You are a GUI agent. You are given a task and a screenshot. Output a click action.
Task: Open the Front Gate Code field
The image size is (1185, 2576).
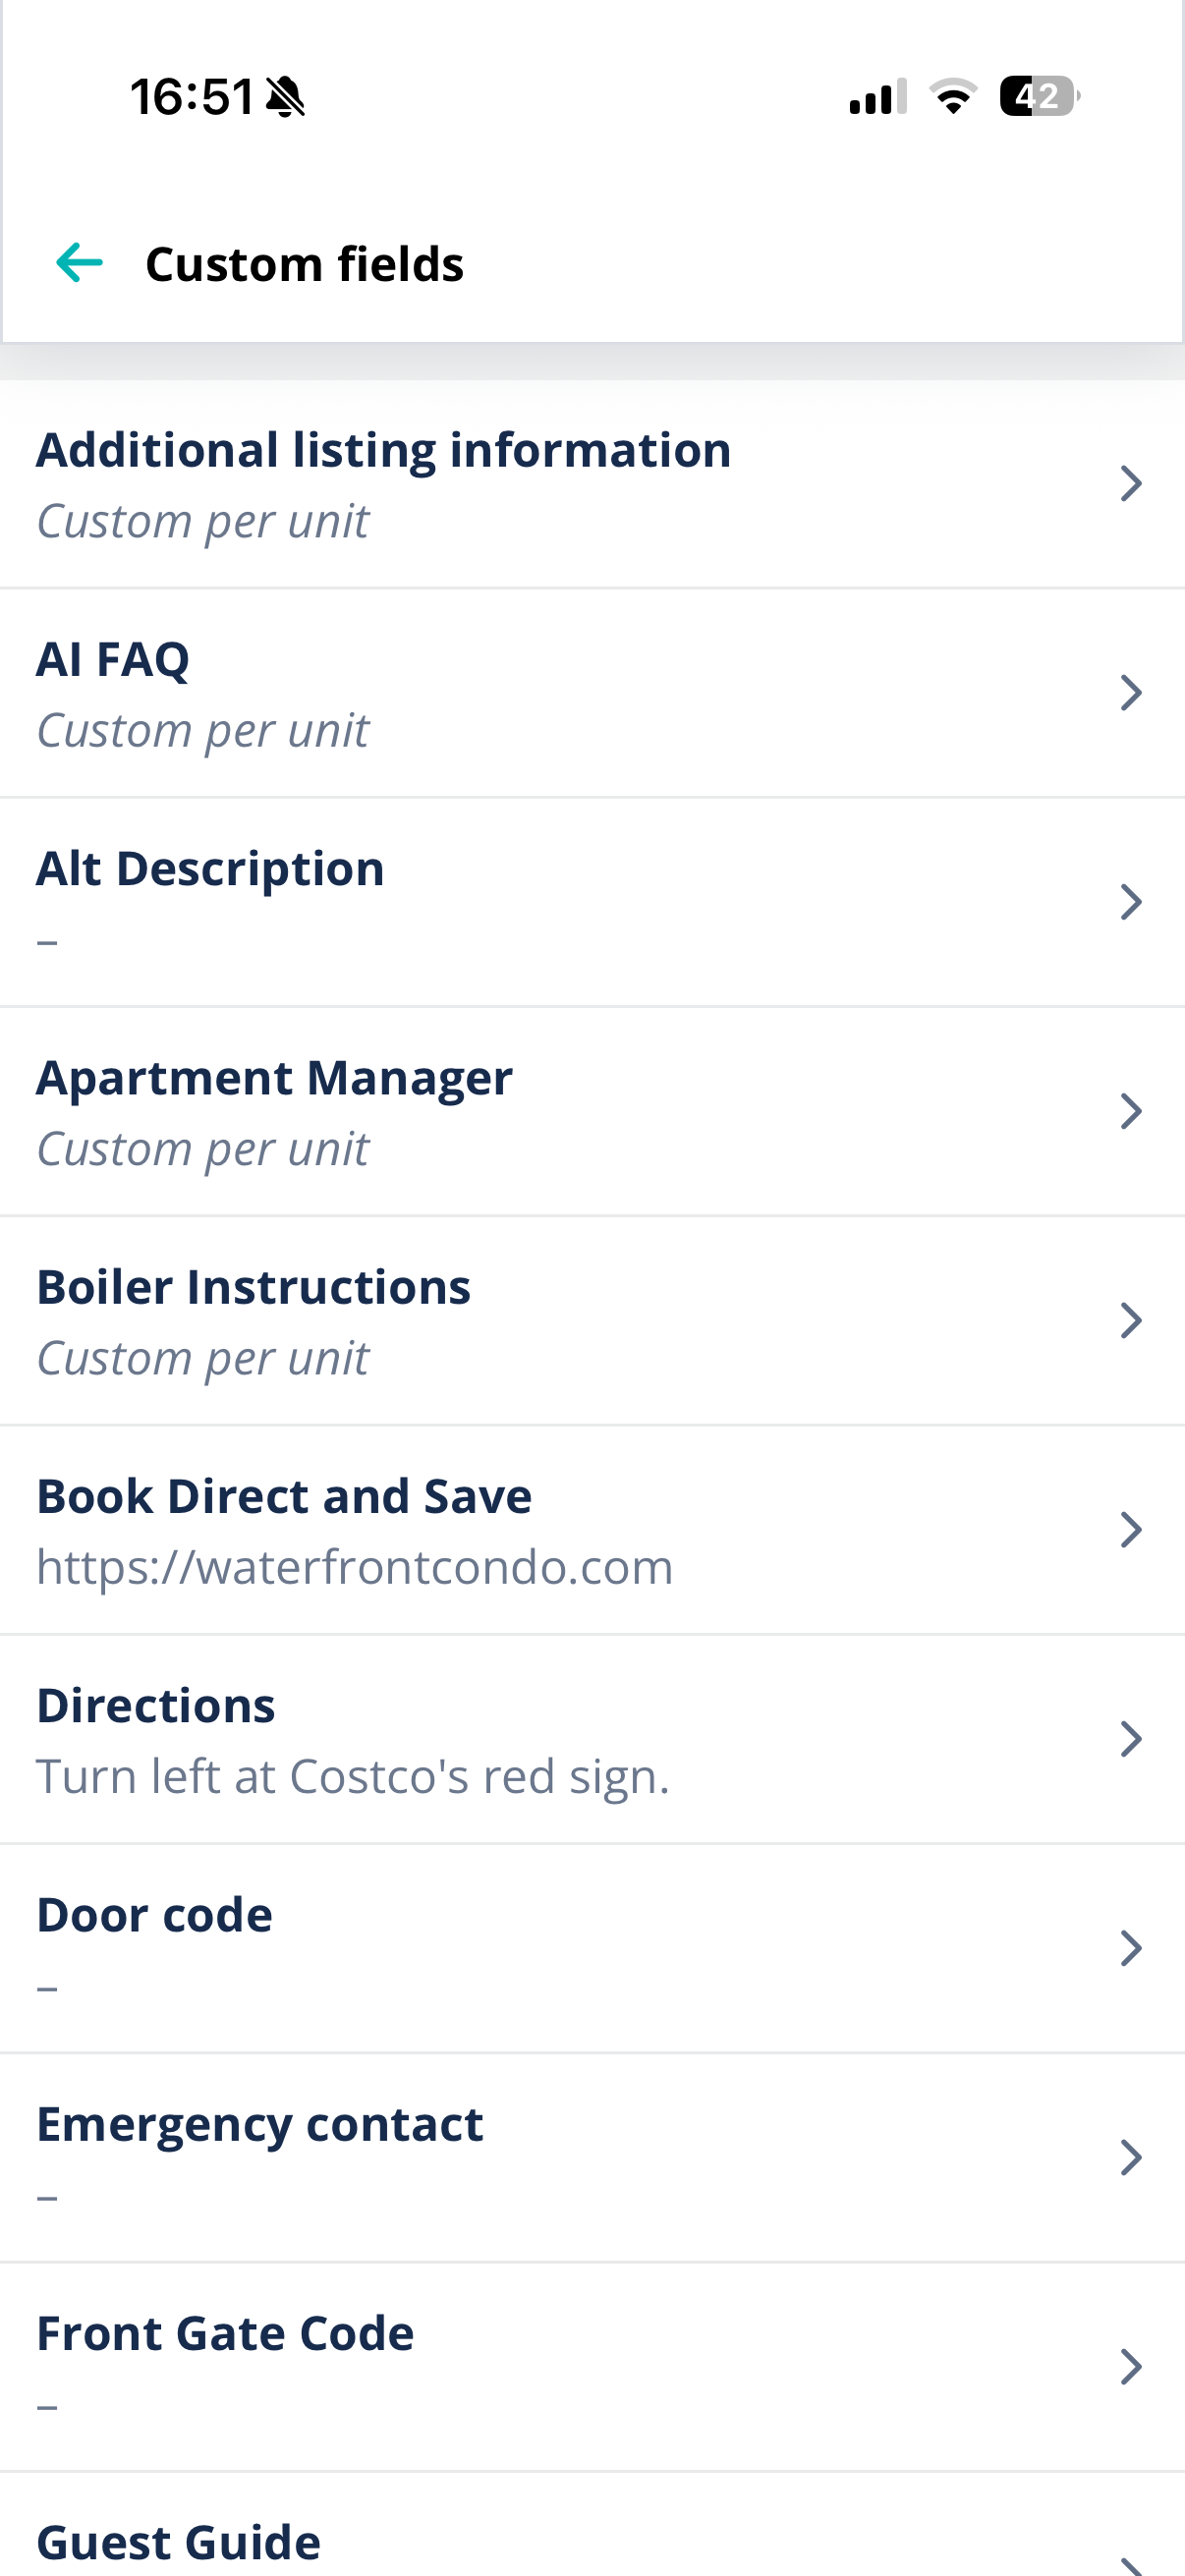(592, 2367)
